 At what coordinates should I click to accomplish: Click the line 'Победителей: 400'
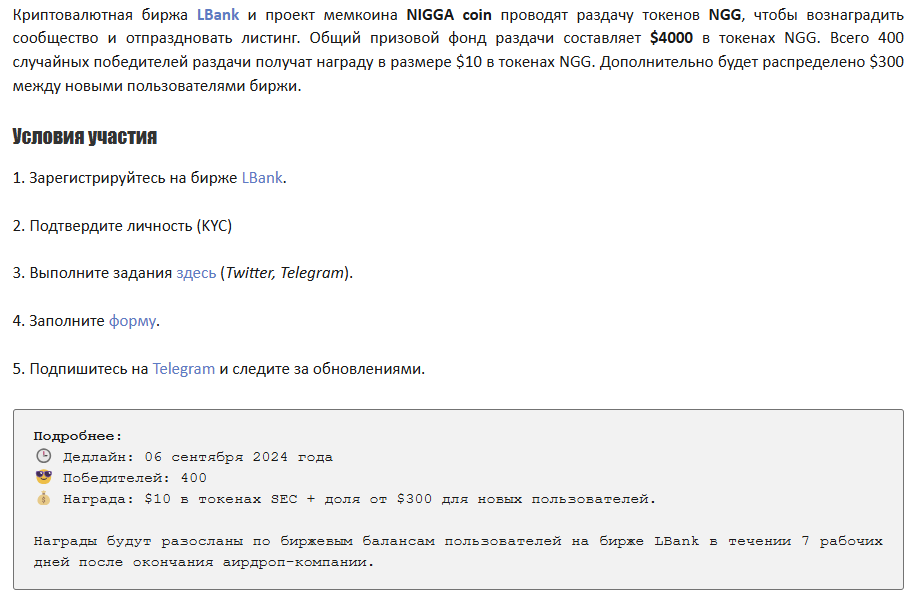click(135, 478)
